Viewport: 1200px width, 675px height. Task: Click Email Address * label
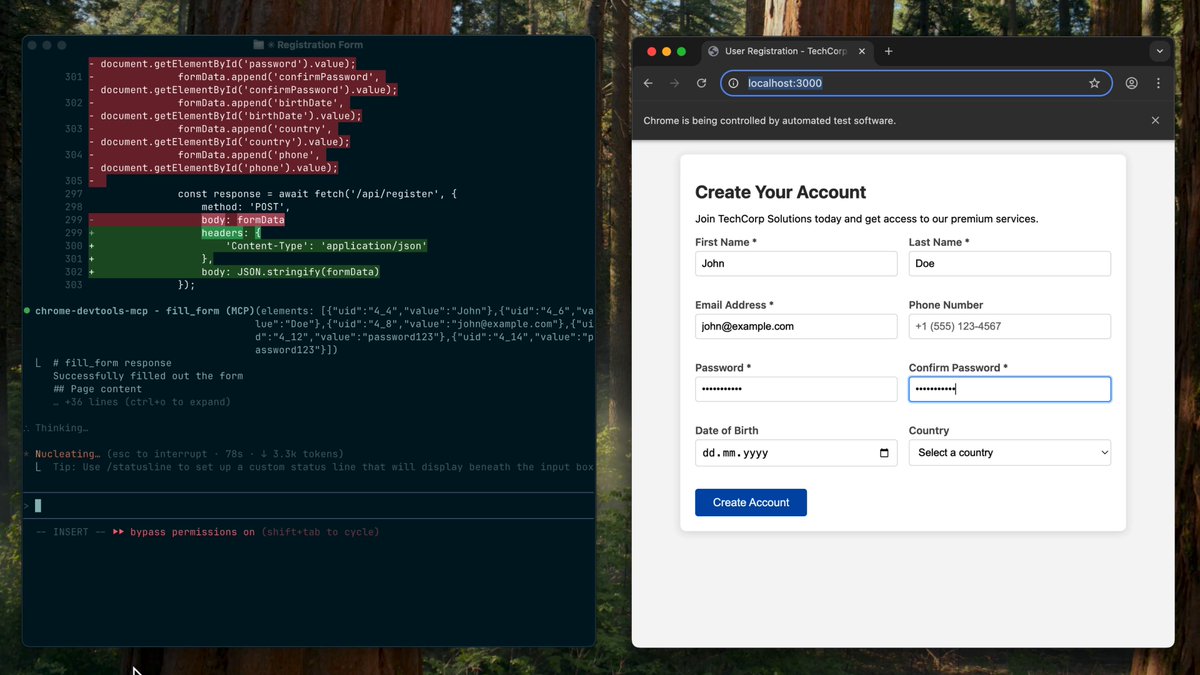tap(734, 305)
